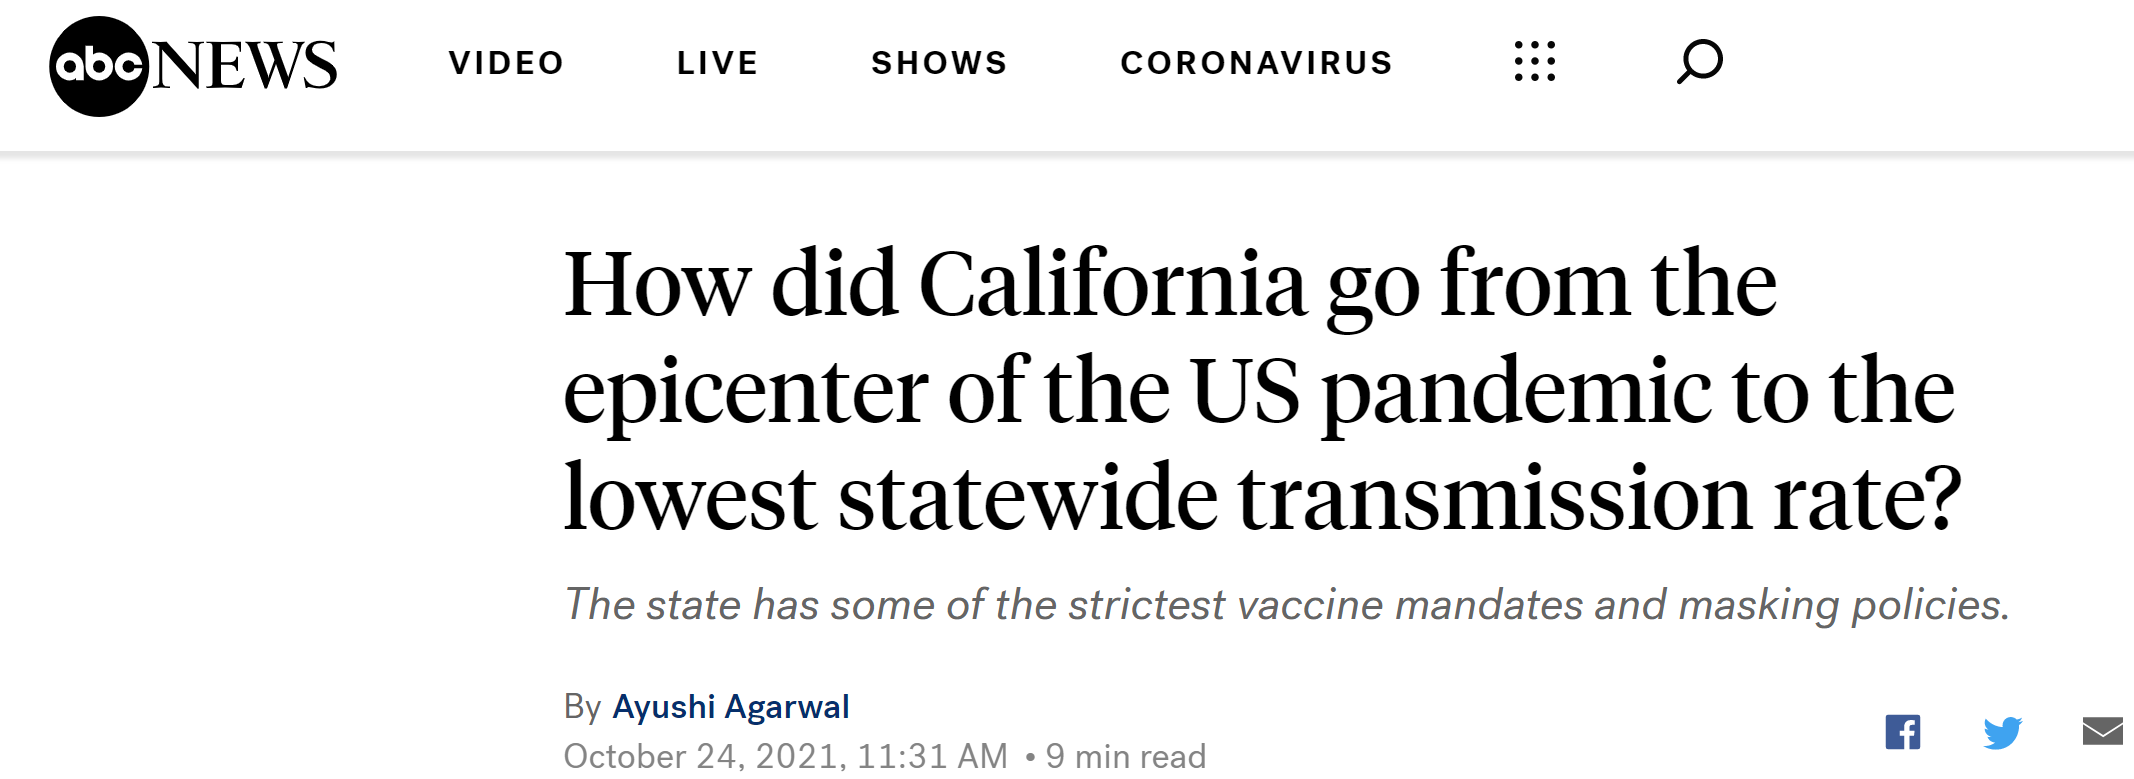The image size is (2134, 779).
Task: Open Ayushi Agarwal's author profile
Action: 730,706
